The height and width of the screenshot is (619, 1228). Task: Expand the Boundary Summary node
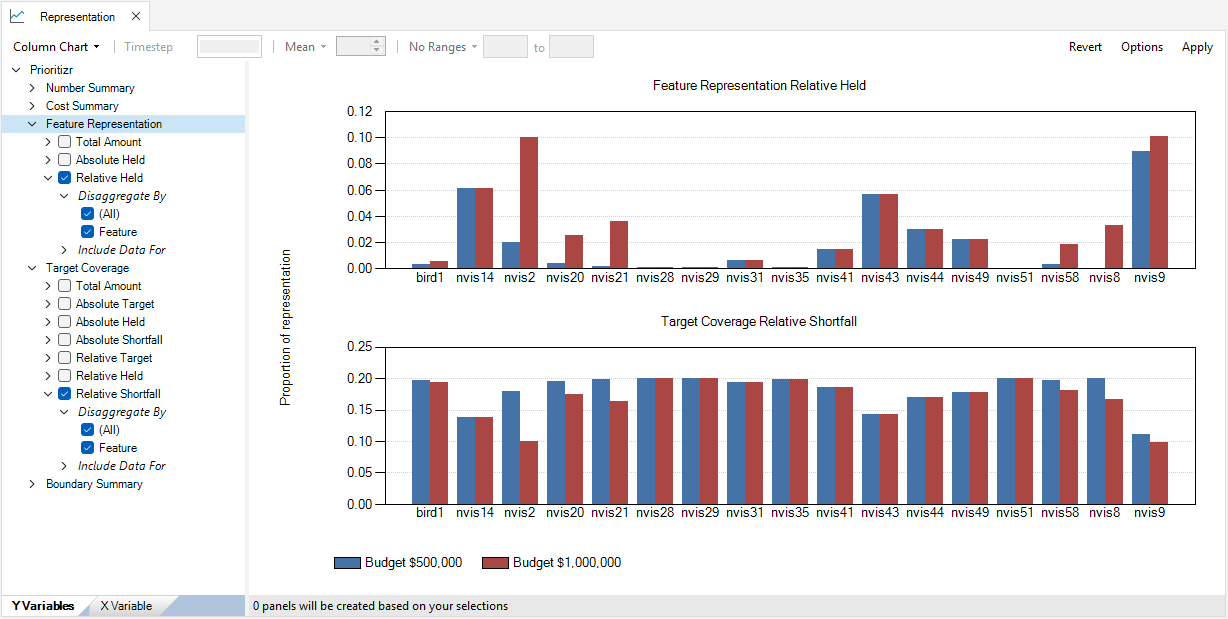[32, 484]
